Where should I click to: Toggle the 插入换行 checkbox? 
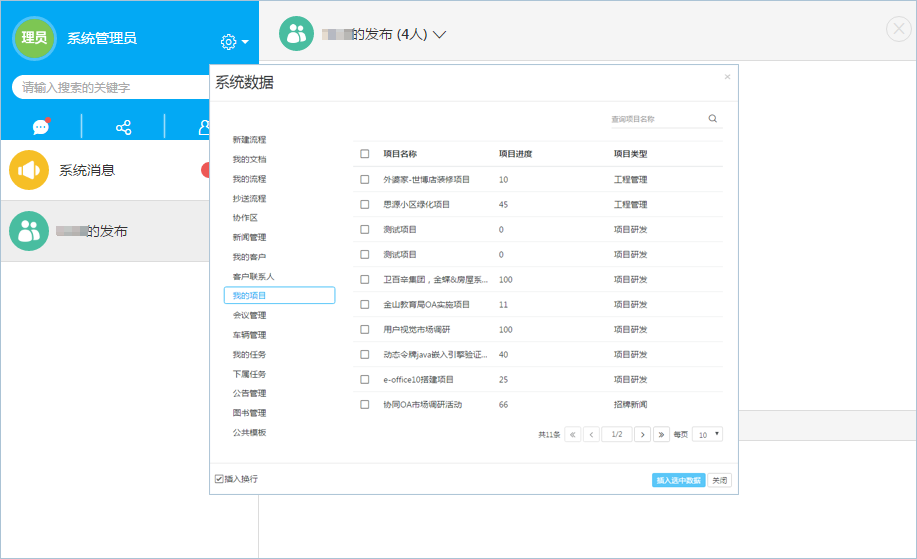(x=219, y=479)
